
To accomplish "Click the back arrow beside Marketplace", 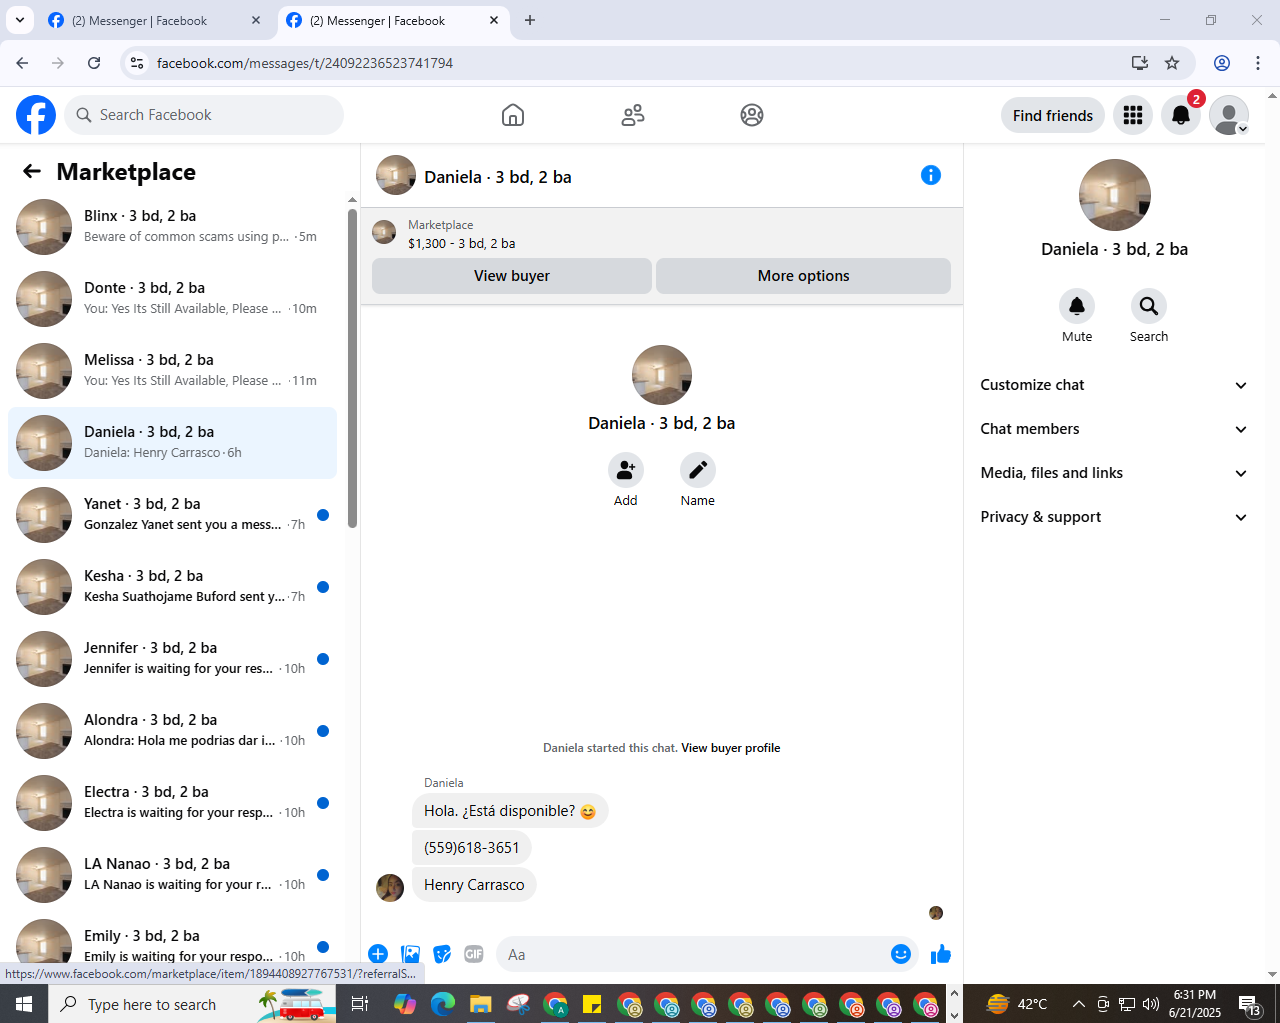I will coord(32,172).
